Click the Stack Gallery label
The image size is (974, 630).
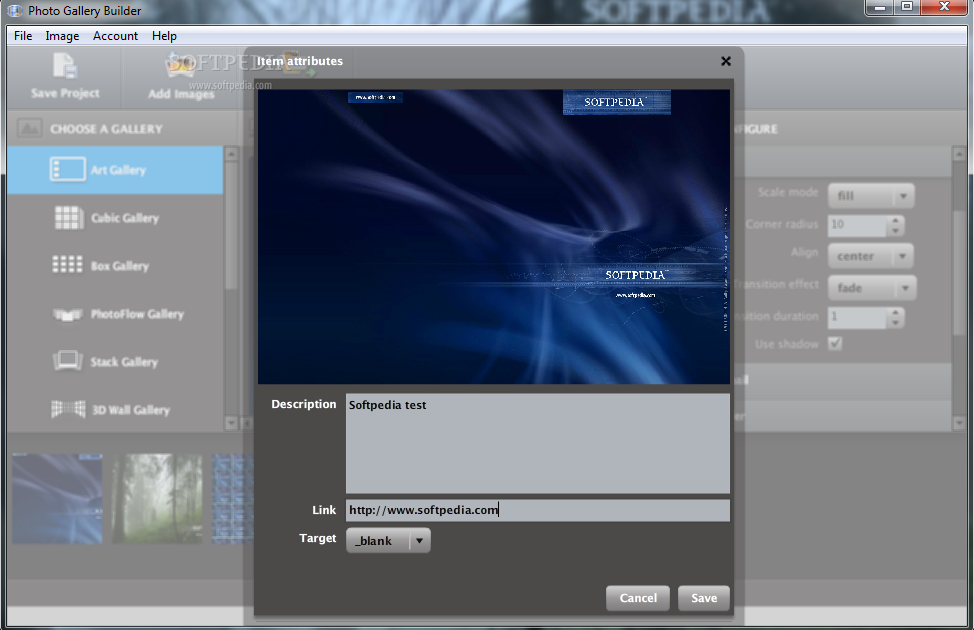pyautogui.click(x=124, y=362)
